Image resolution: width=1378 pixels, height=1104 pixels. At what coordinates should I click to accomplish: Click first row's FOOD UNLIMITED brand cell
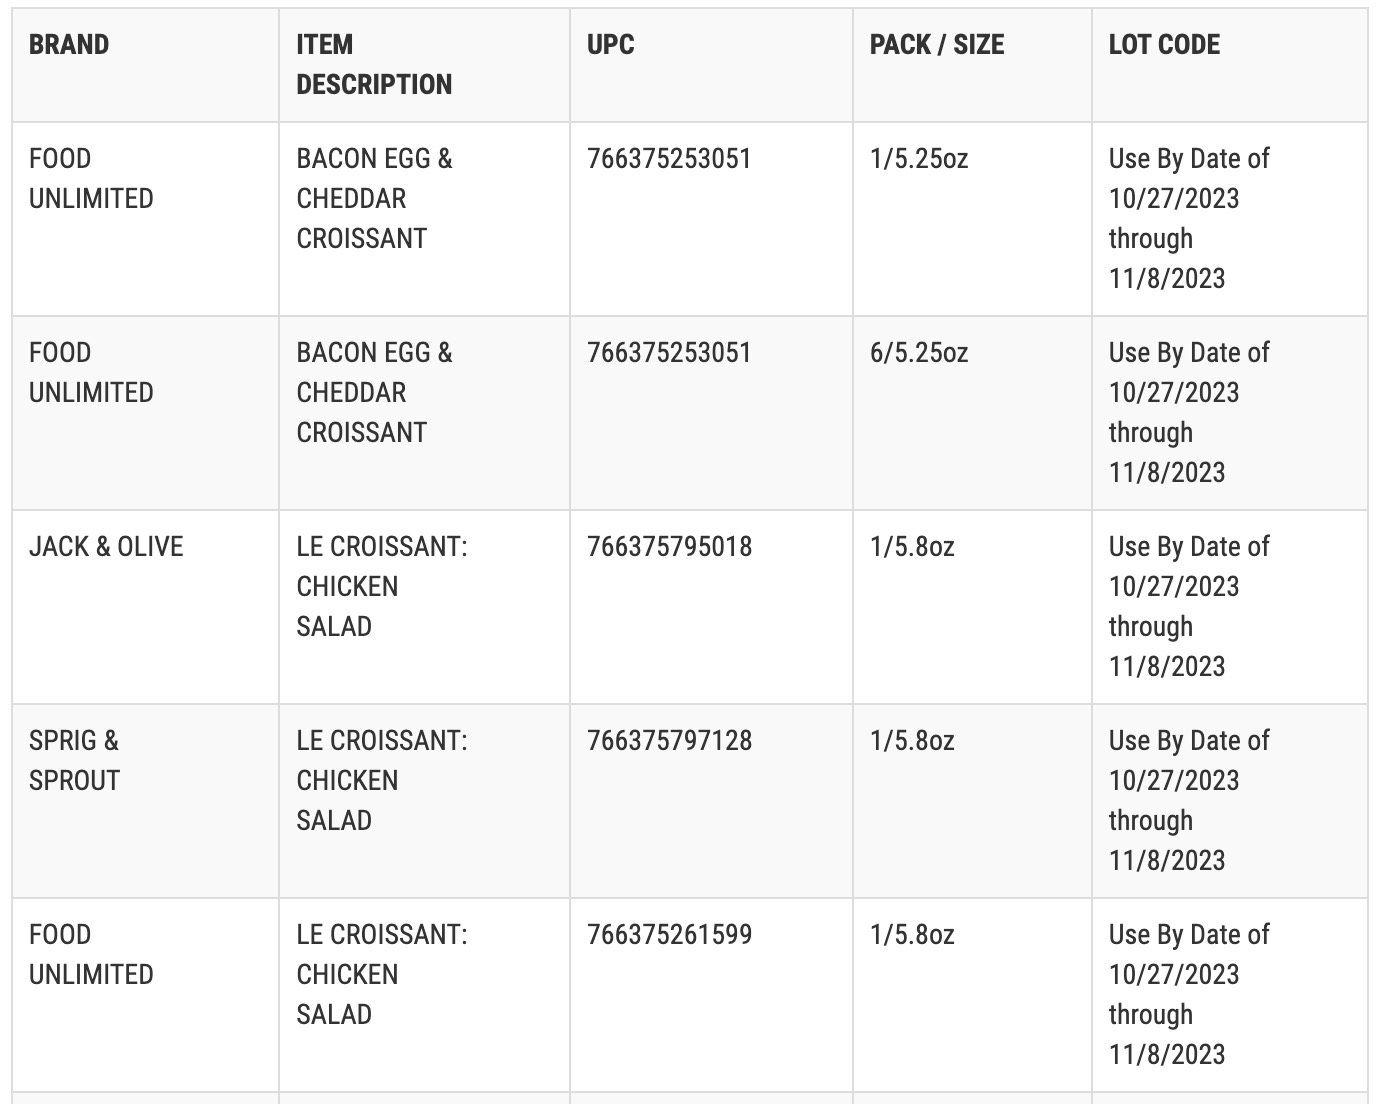pyautogui.click(x=145, y=219)
